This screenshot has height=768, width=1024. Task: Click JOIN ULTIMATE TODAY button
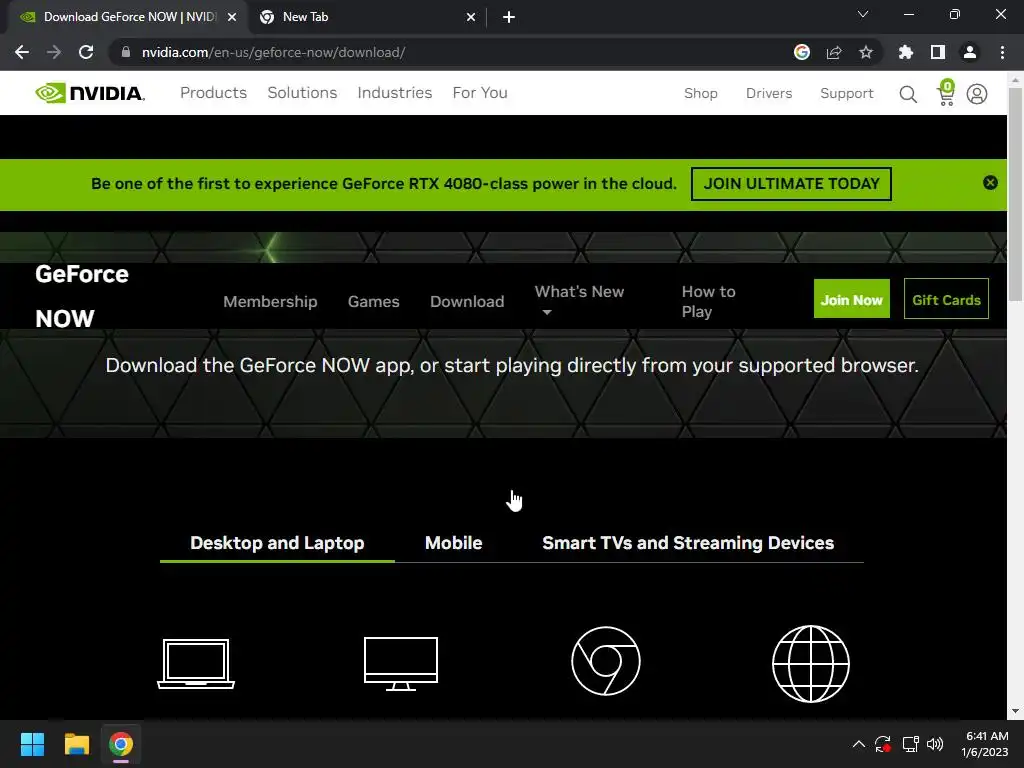pos(791,184)
